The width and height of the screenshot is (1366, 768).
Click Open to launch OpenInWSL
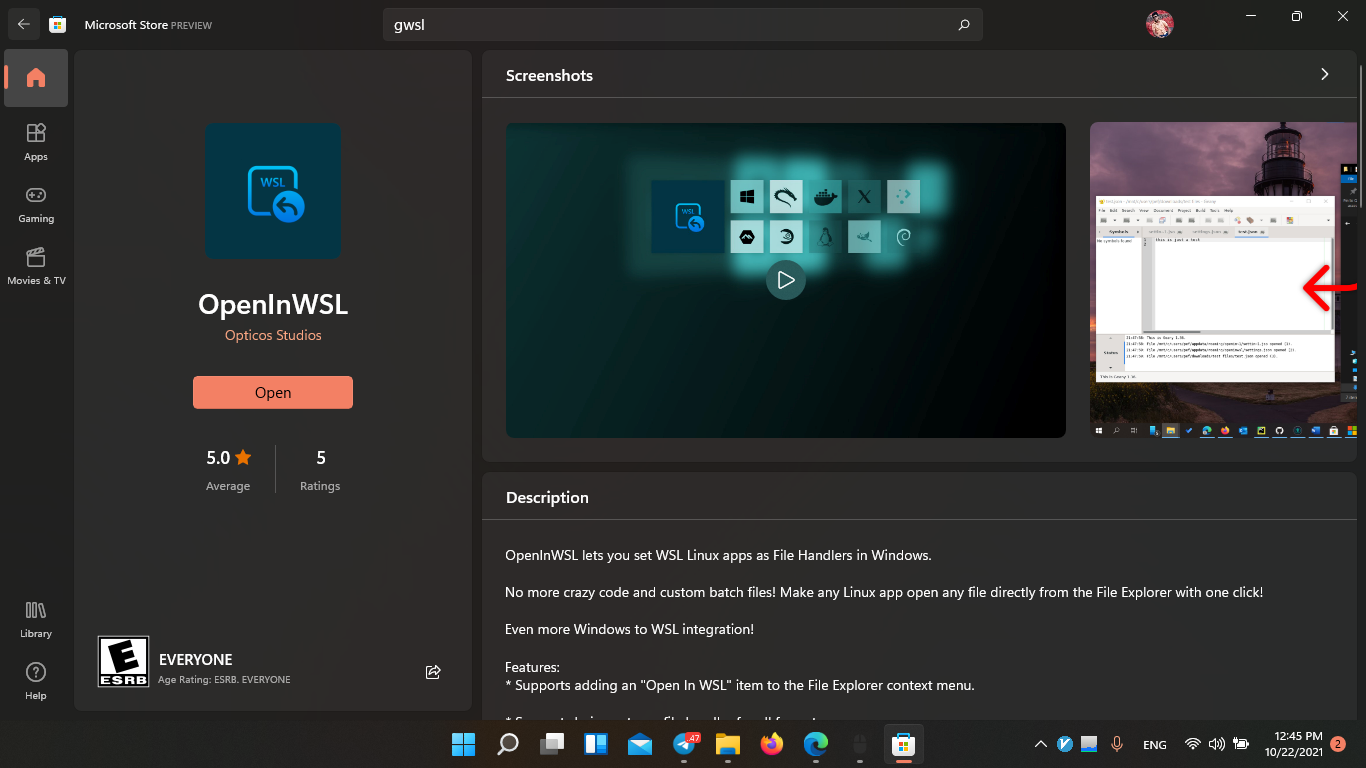273,393
